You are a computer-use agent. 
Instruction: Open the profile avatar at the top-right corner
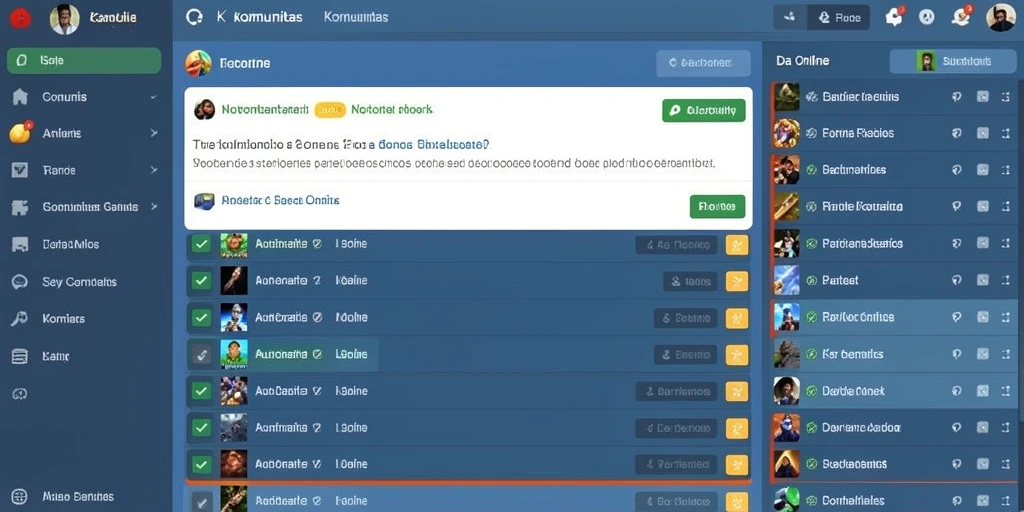point(1000,18)
